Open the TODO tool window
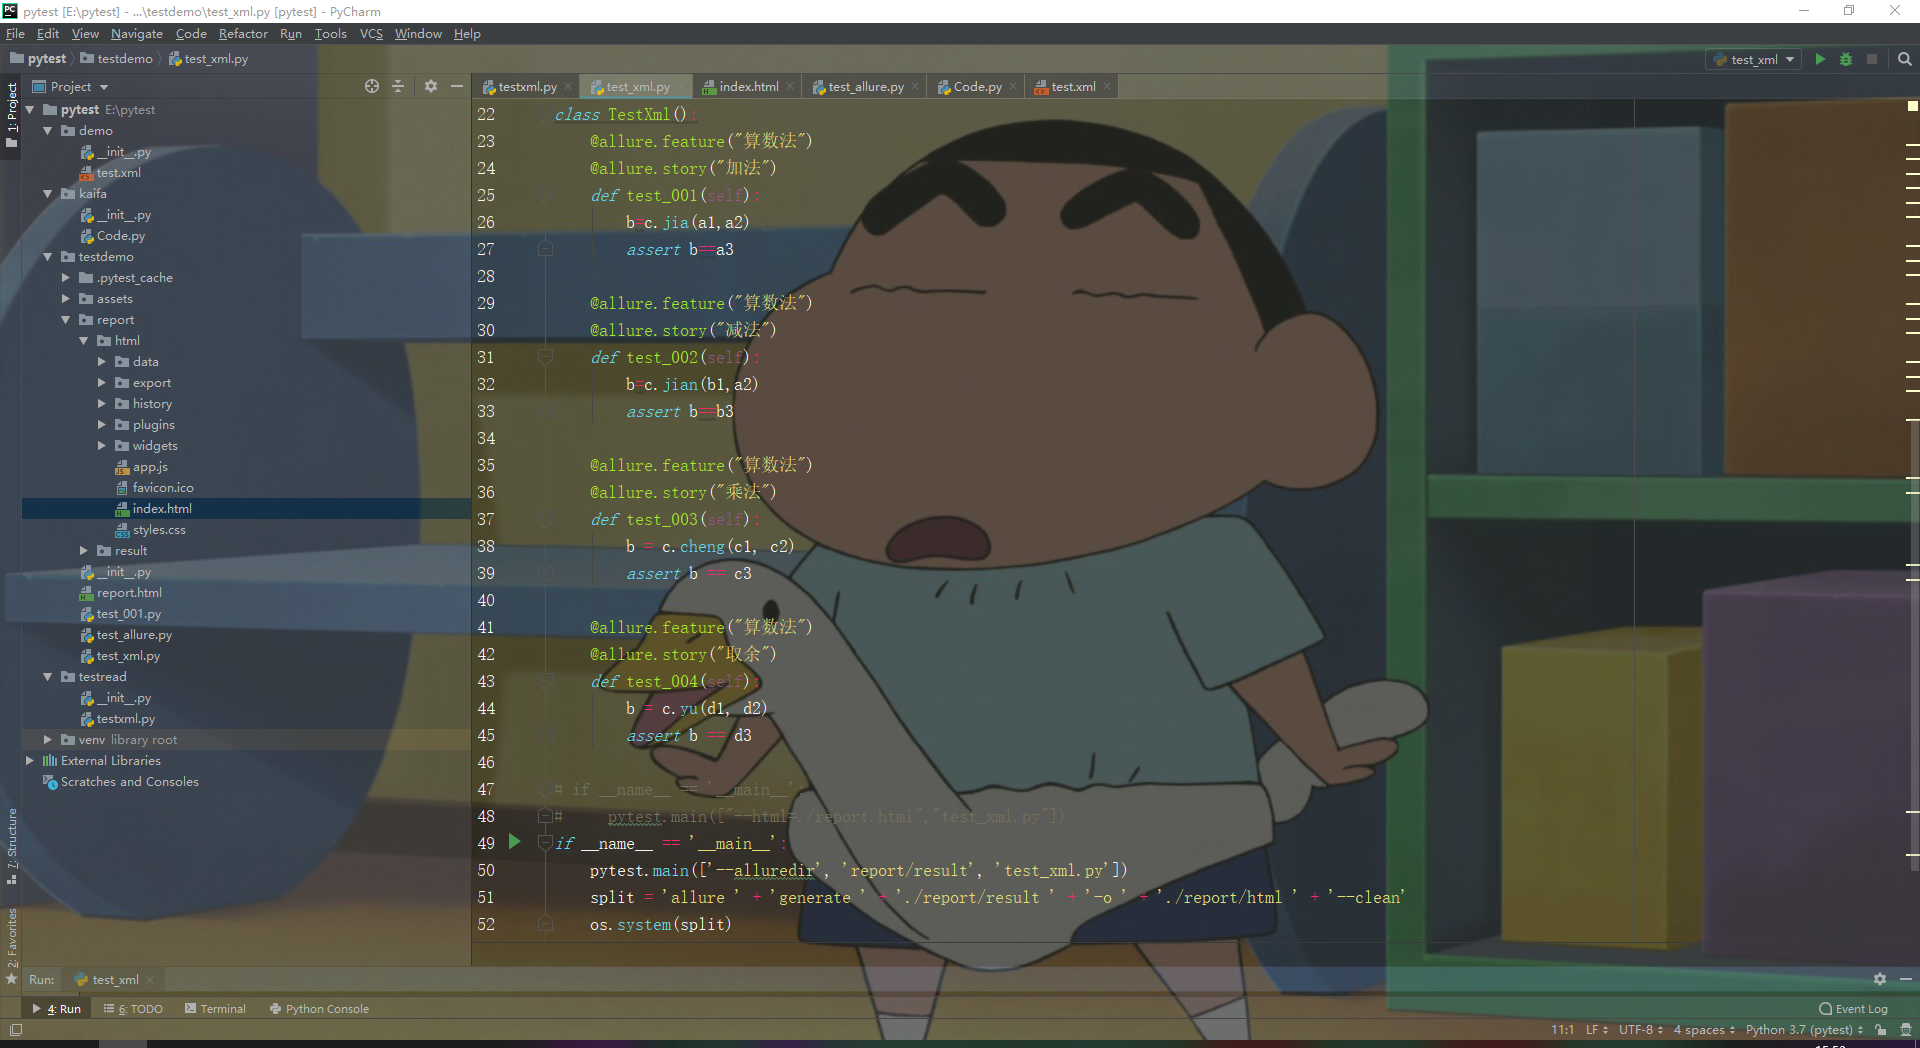The width and height of the screenshot is (1920, 1048). 133,1009
